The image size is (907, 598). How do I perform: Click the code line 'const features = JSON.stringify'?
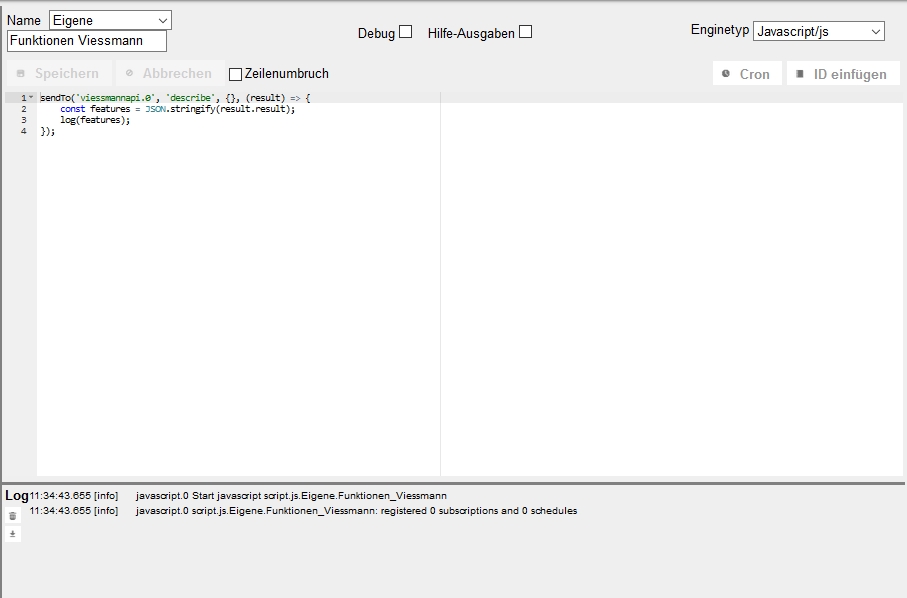178,109
